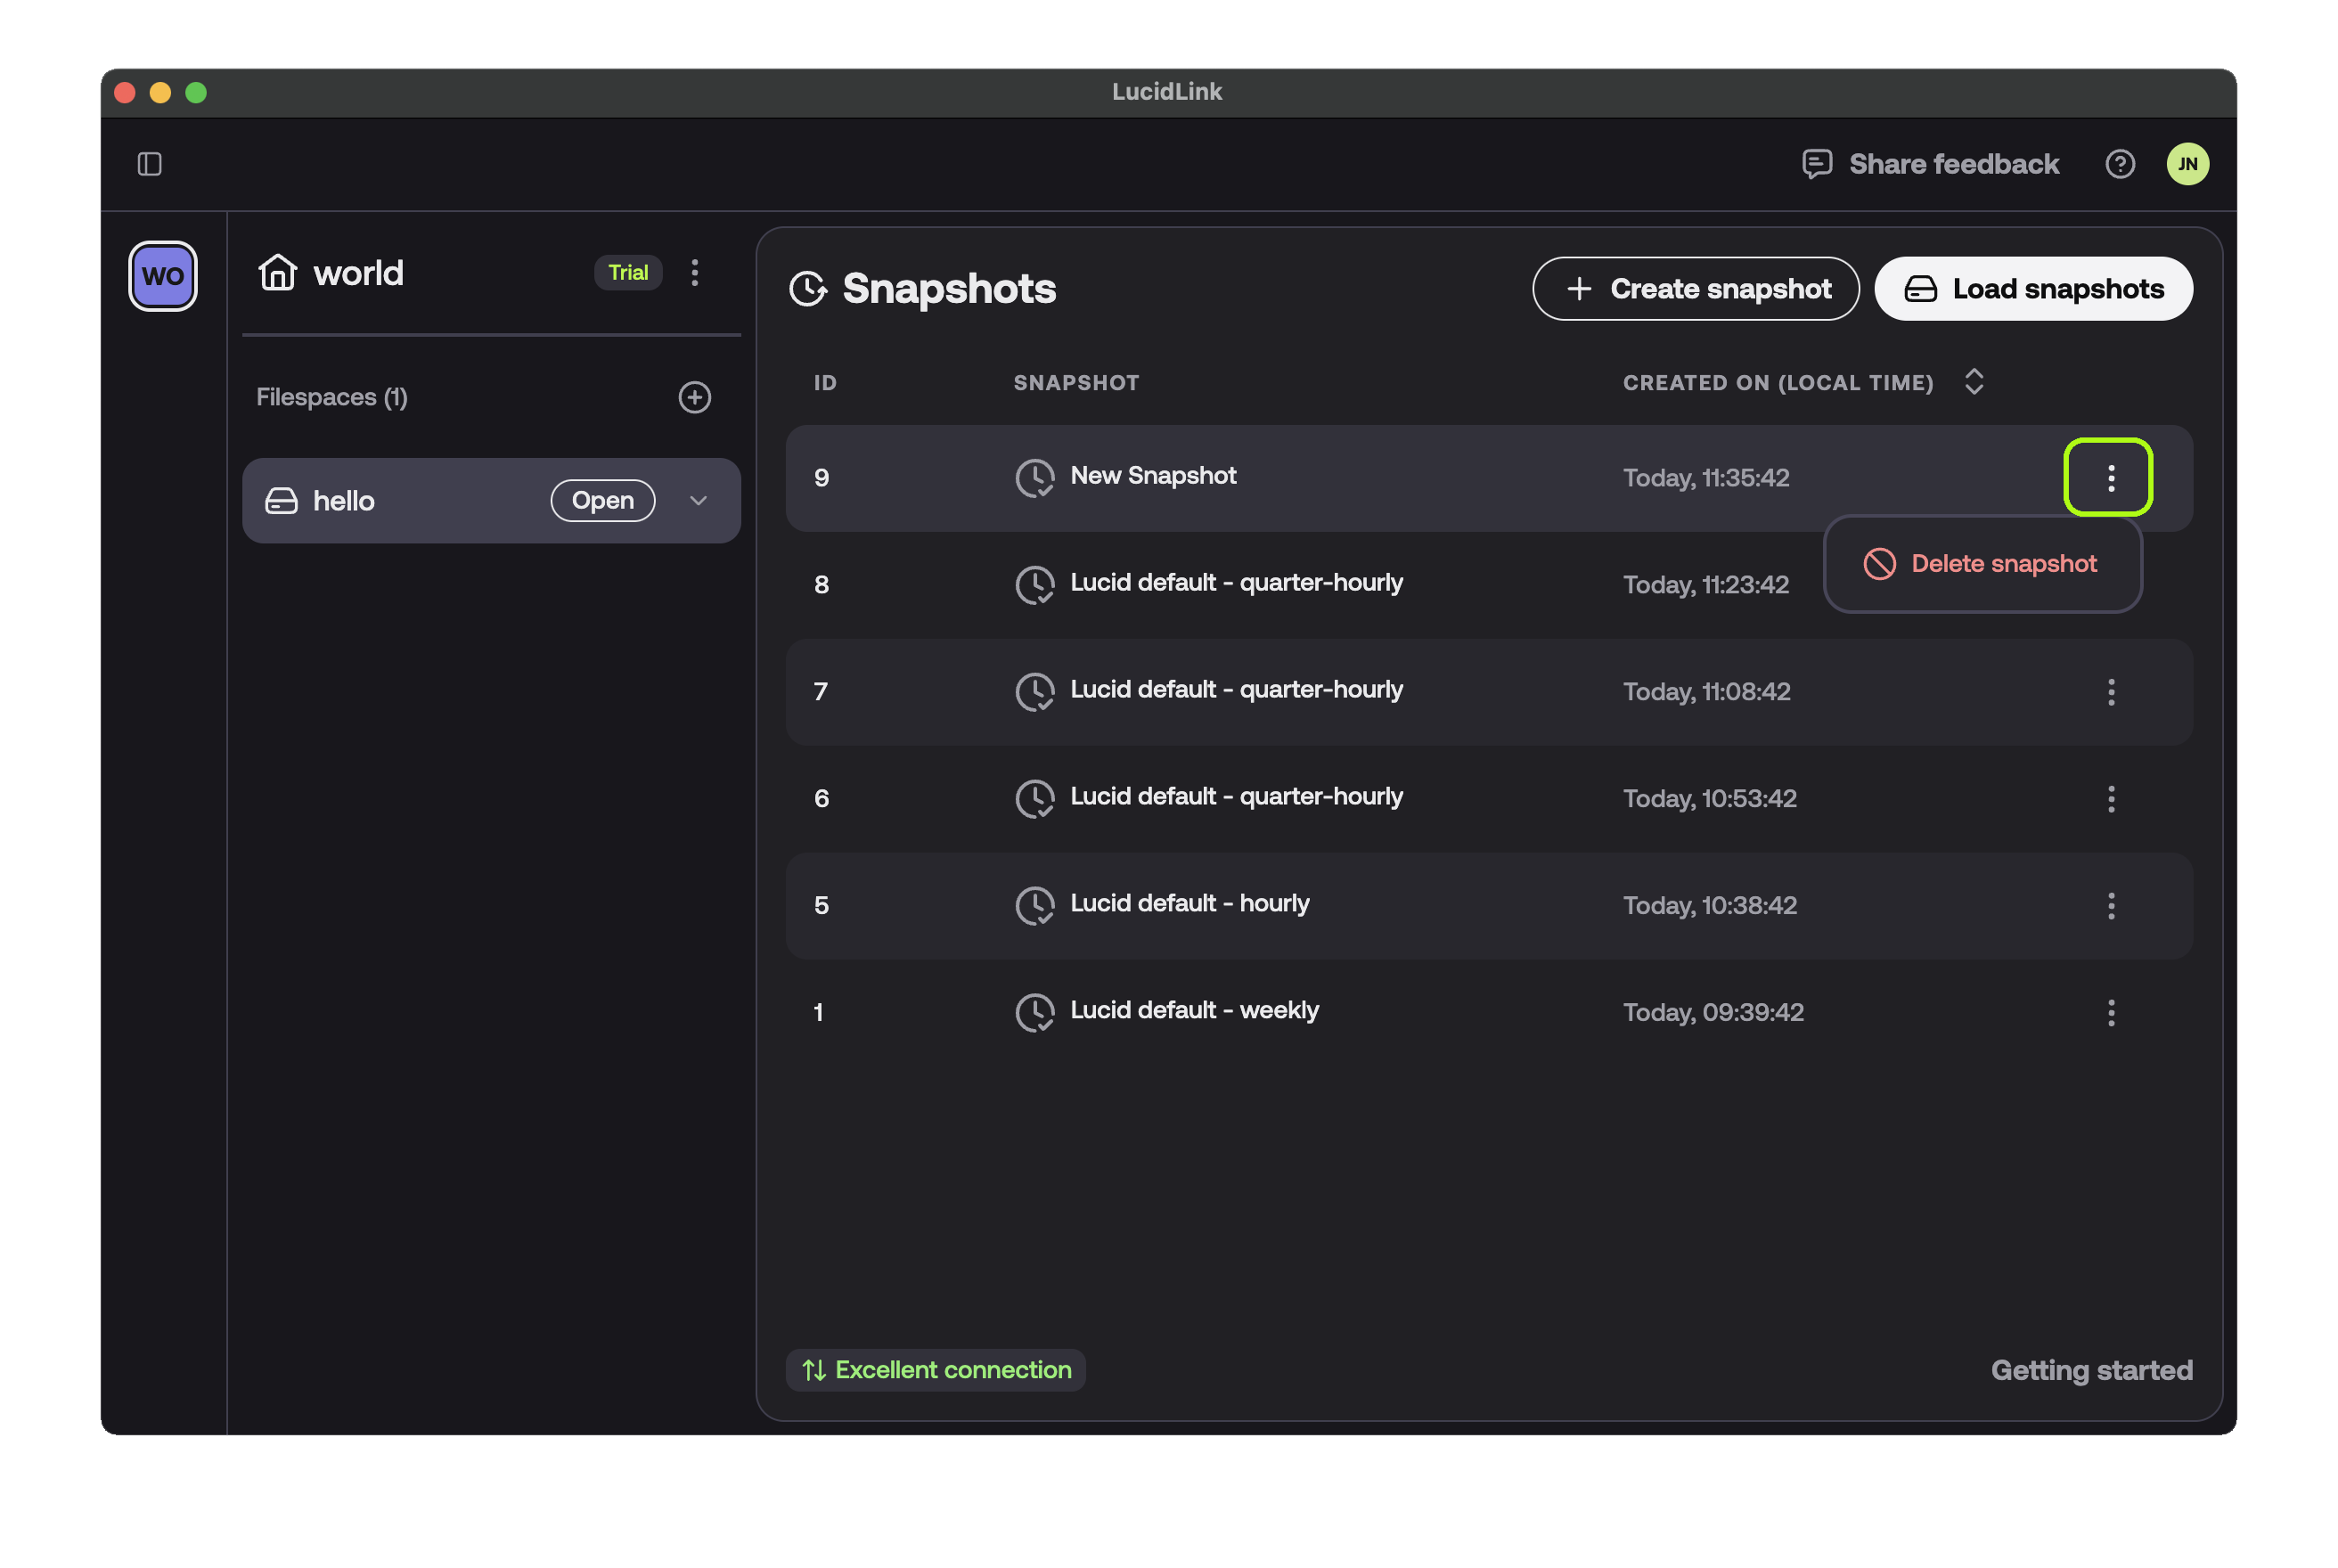The height and width of the screenshot is (1568, 2338).
Task: Click clock icon on snapshot 6 row
Action: click(x=1035, y=799)
